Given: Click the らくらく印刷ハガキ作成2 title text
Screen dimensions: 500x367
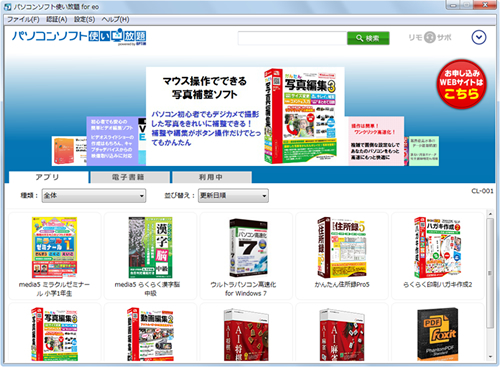Looking at the screenshot, I should (x=438, y=284).
